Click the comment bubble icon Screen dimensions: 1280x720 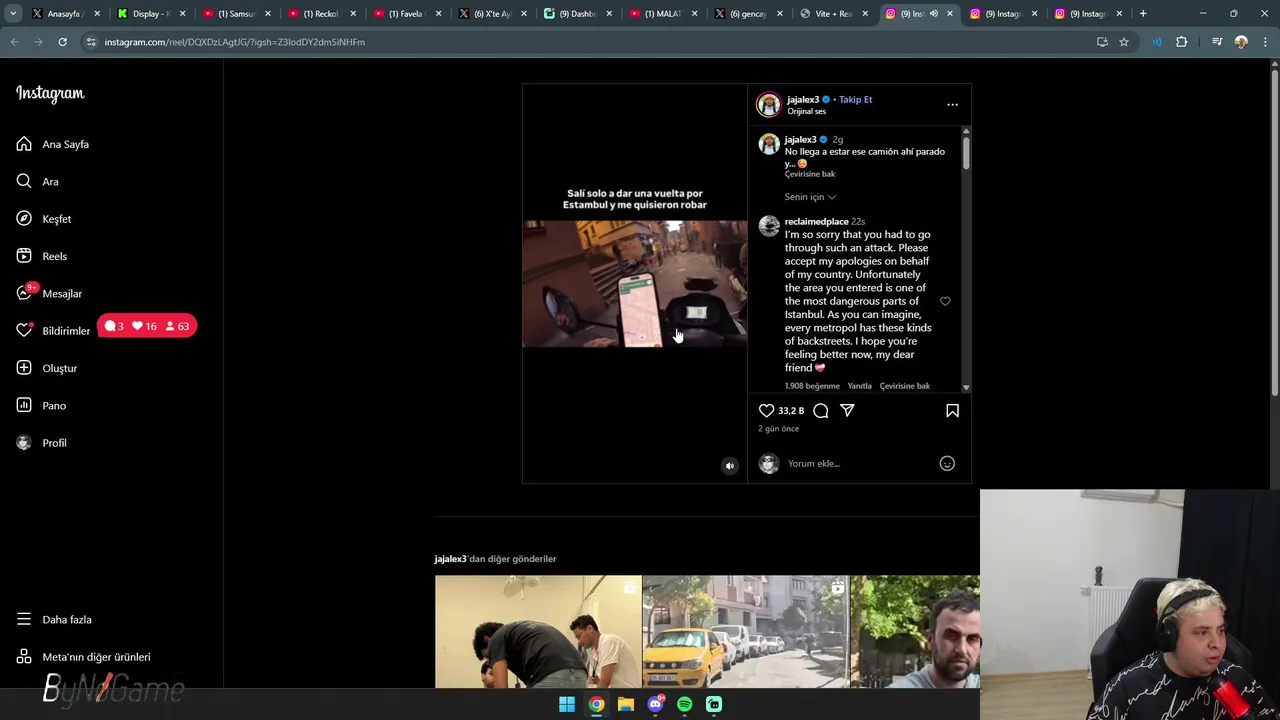[821, 410]
